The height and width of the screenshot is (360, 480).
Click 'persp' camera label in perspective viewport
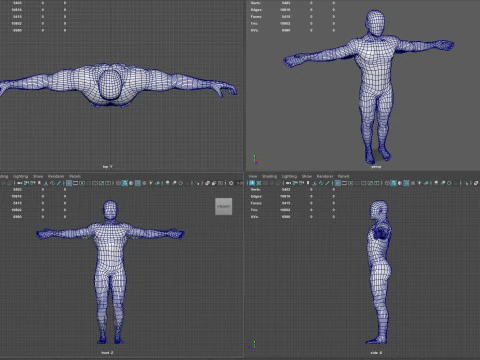(376, 166)
